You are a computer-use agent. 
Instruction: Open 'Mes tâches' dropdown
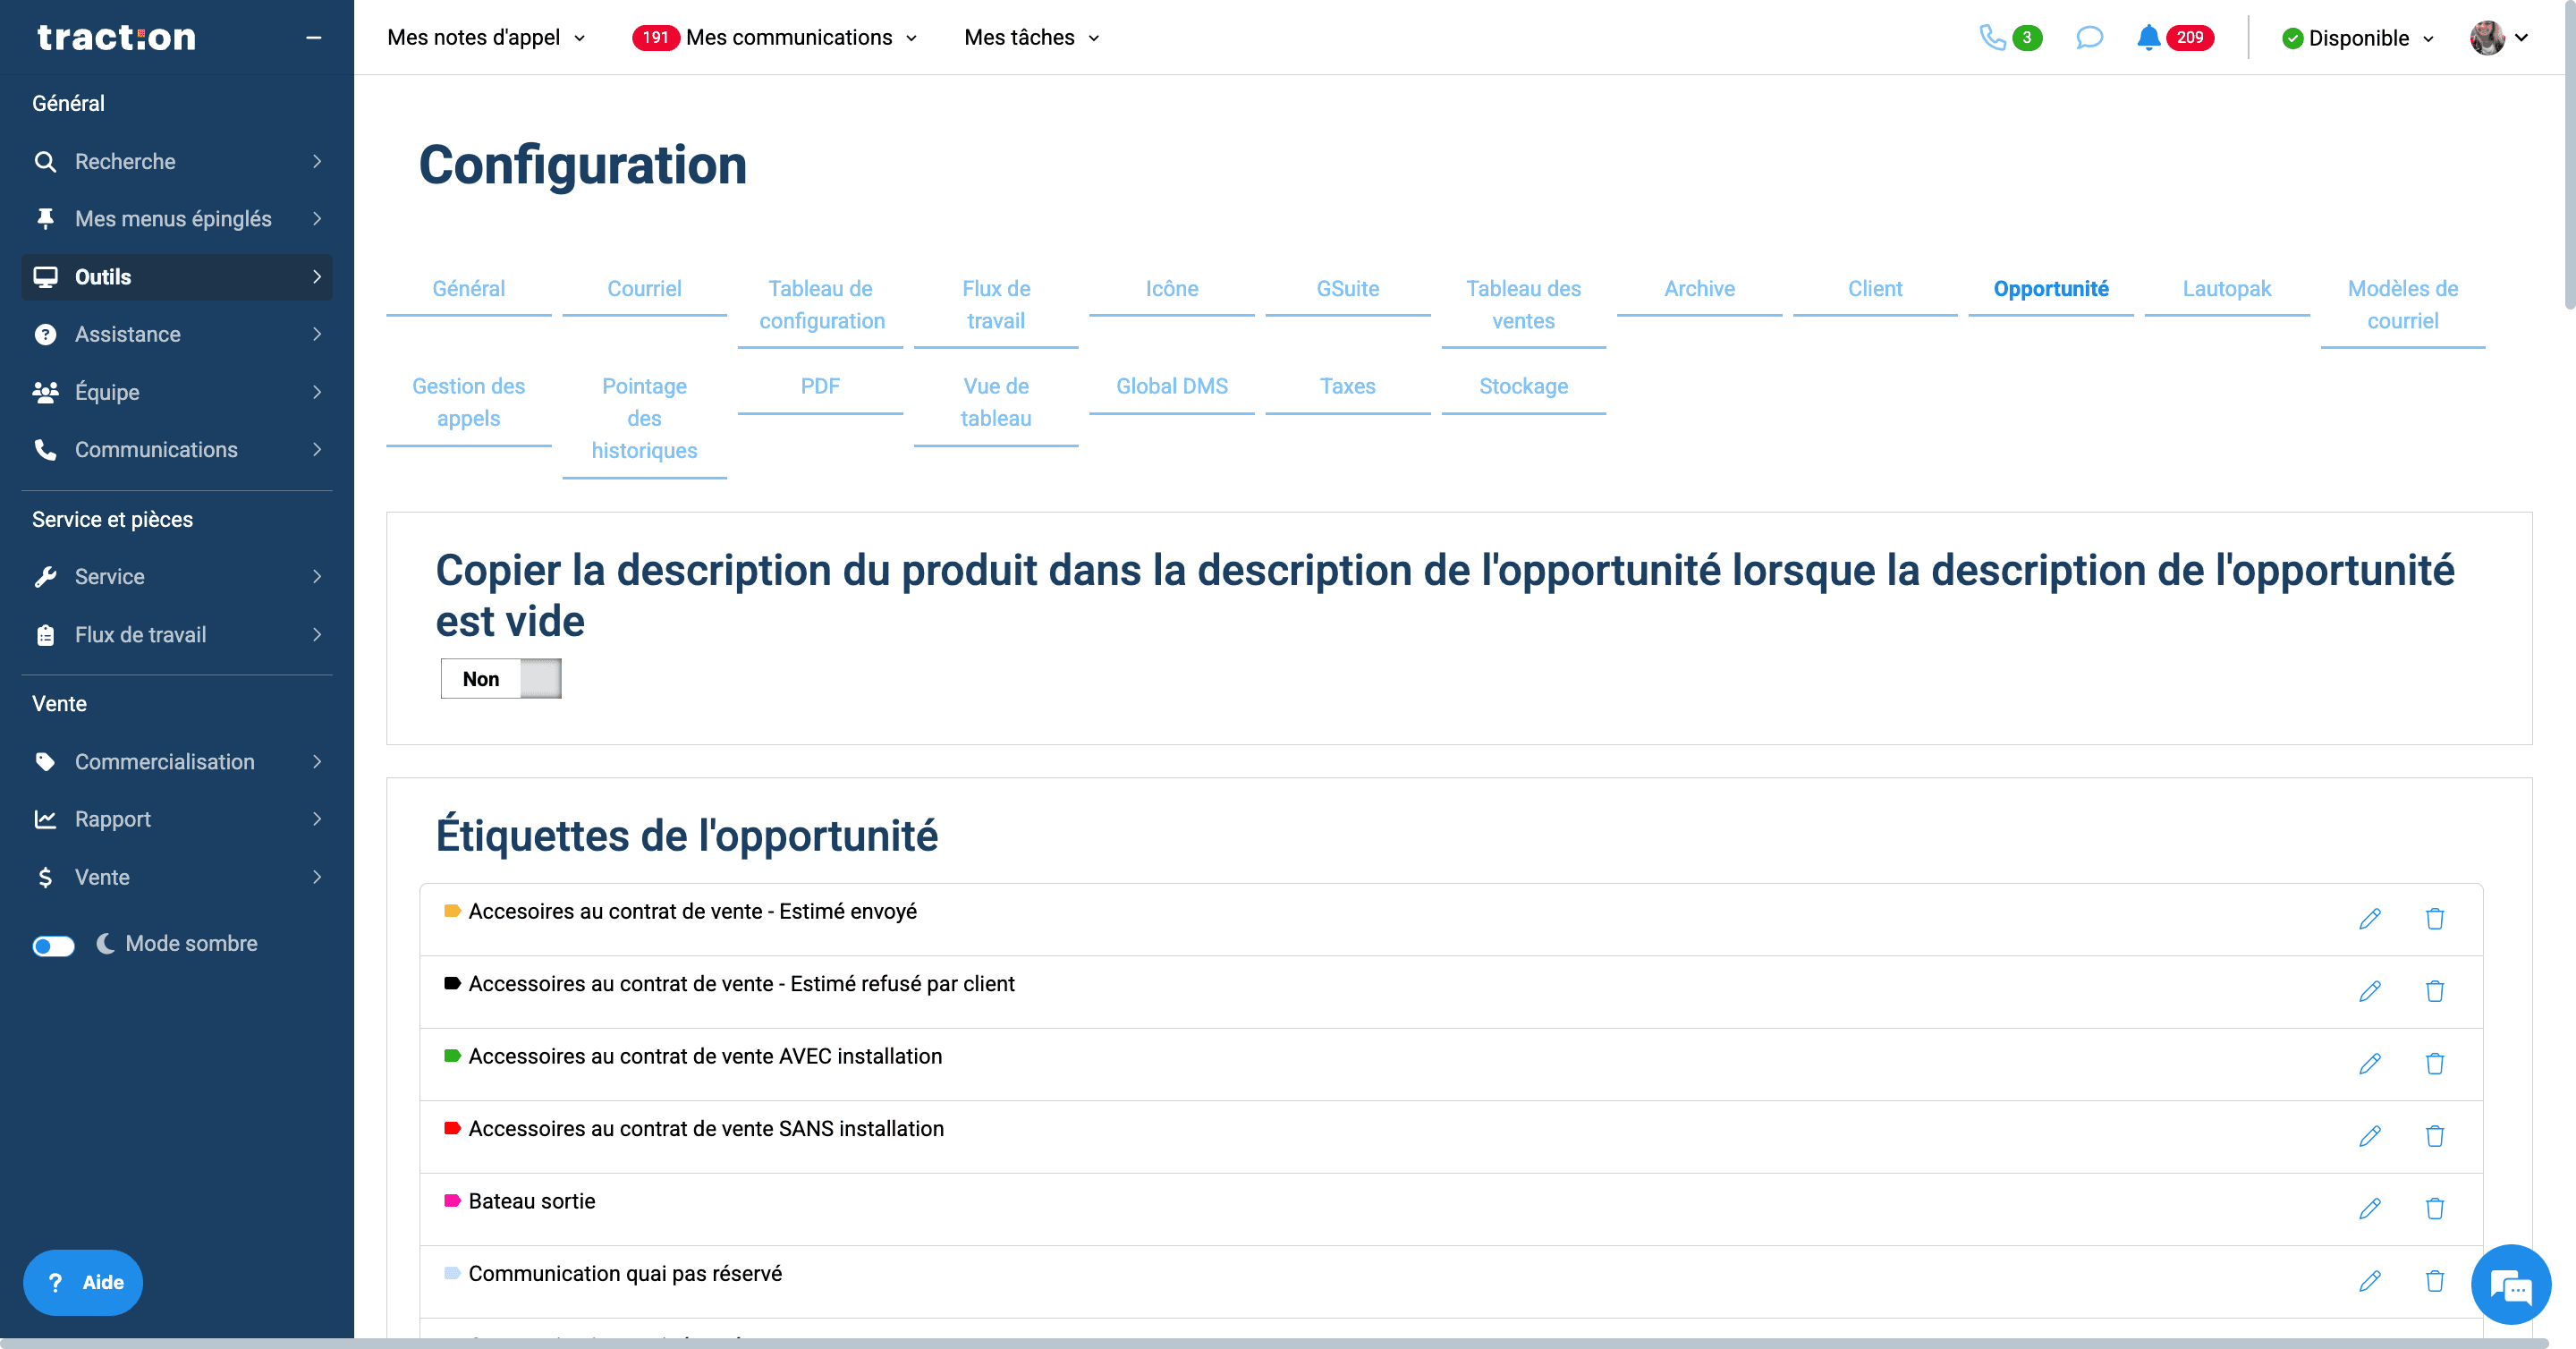[x=1031, y=38]
